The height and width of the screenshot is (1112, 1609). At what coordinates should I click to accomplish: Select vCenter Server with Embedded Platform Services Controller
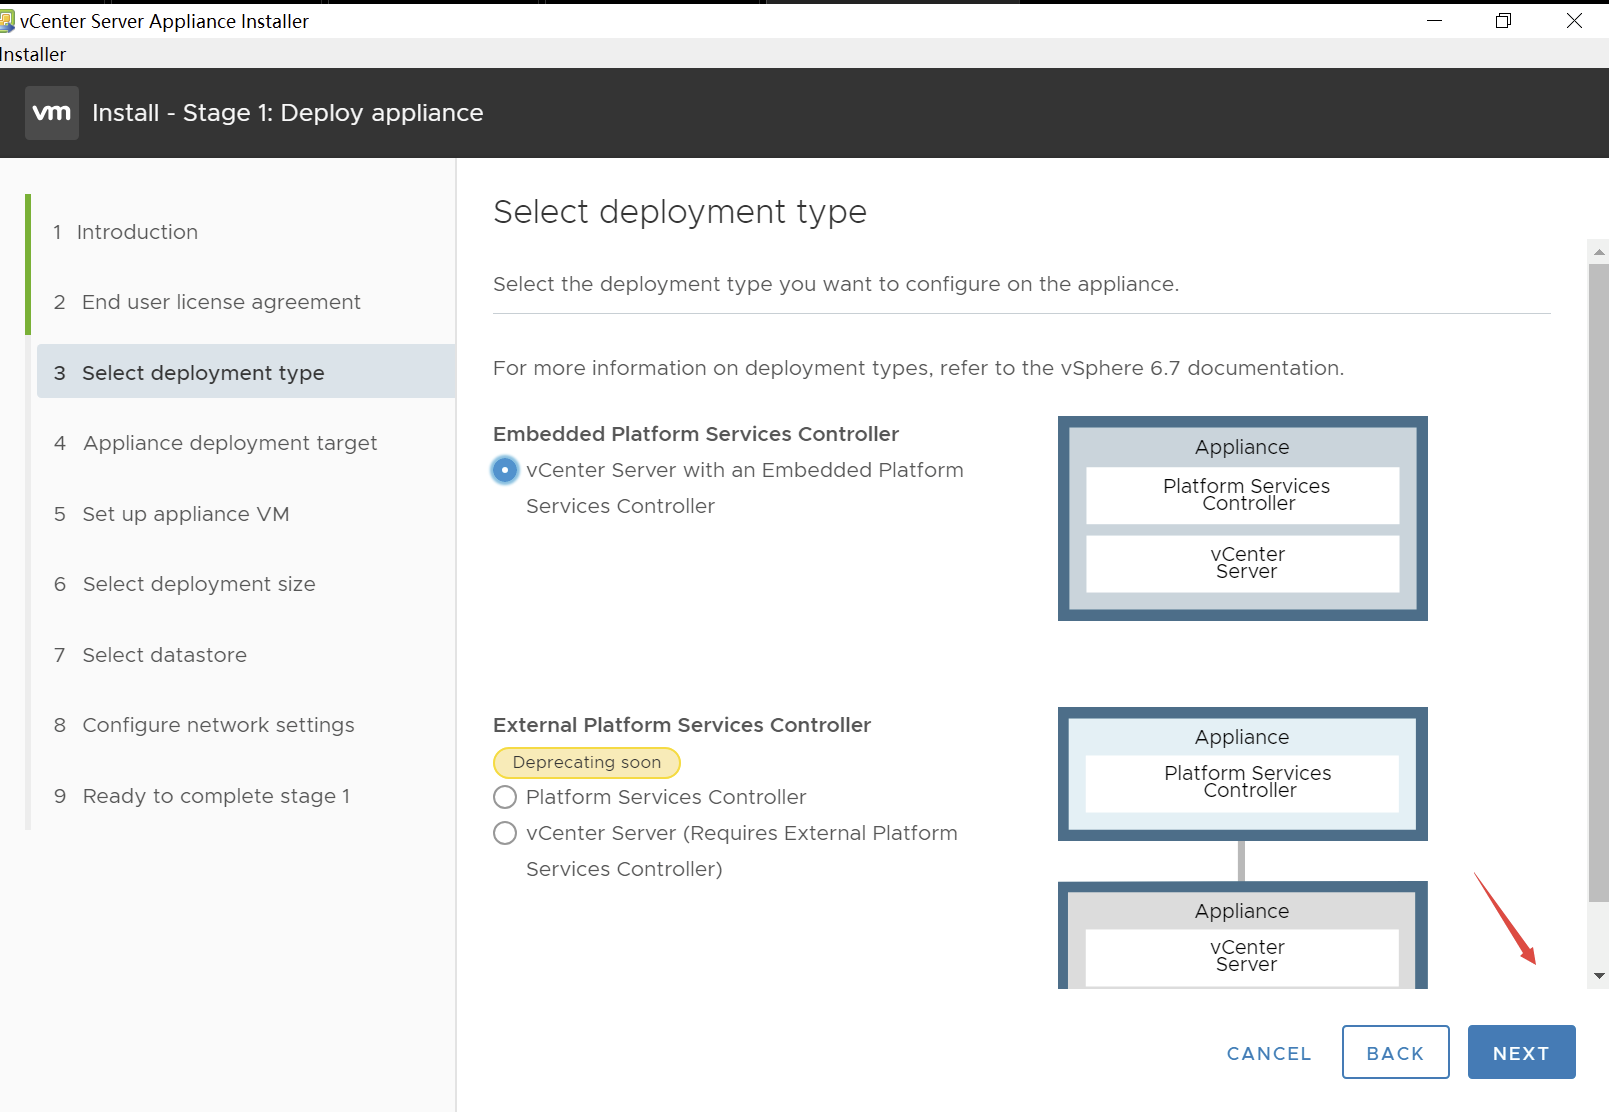505,470
